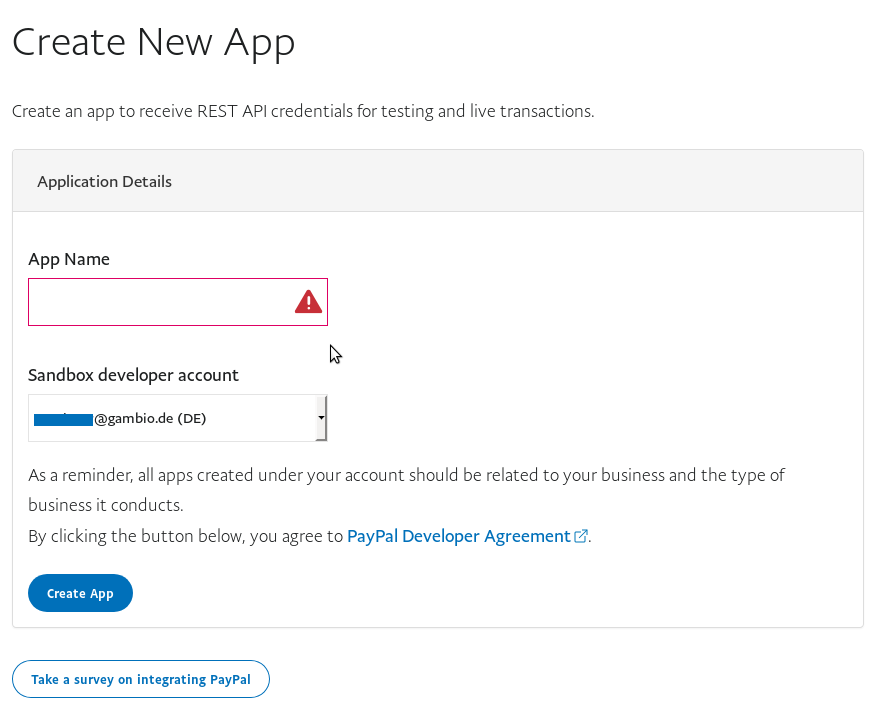Focus the empty App Name input field
Screen dimensions: 882x727
click(160, 302)
